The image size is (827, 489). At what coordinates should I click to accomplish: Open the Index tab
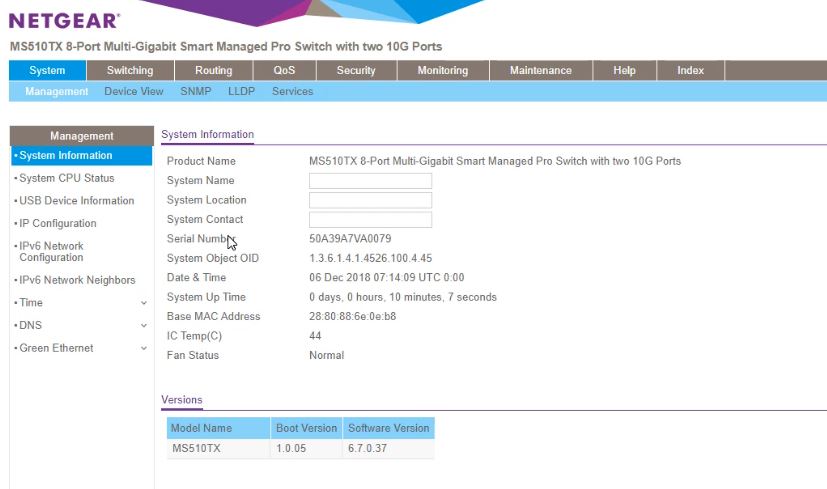pos(690,70)
